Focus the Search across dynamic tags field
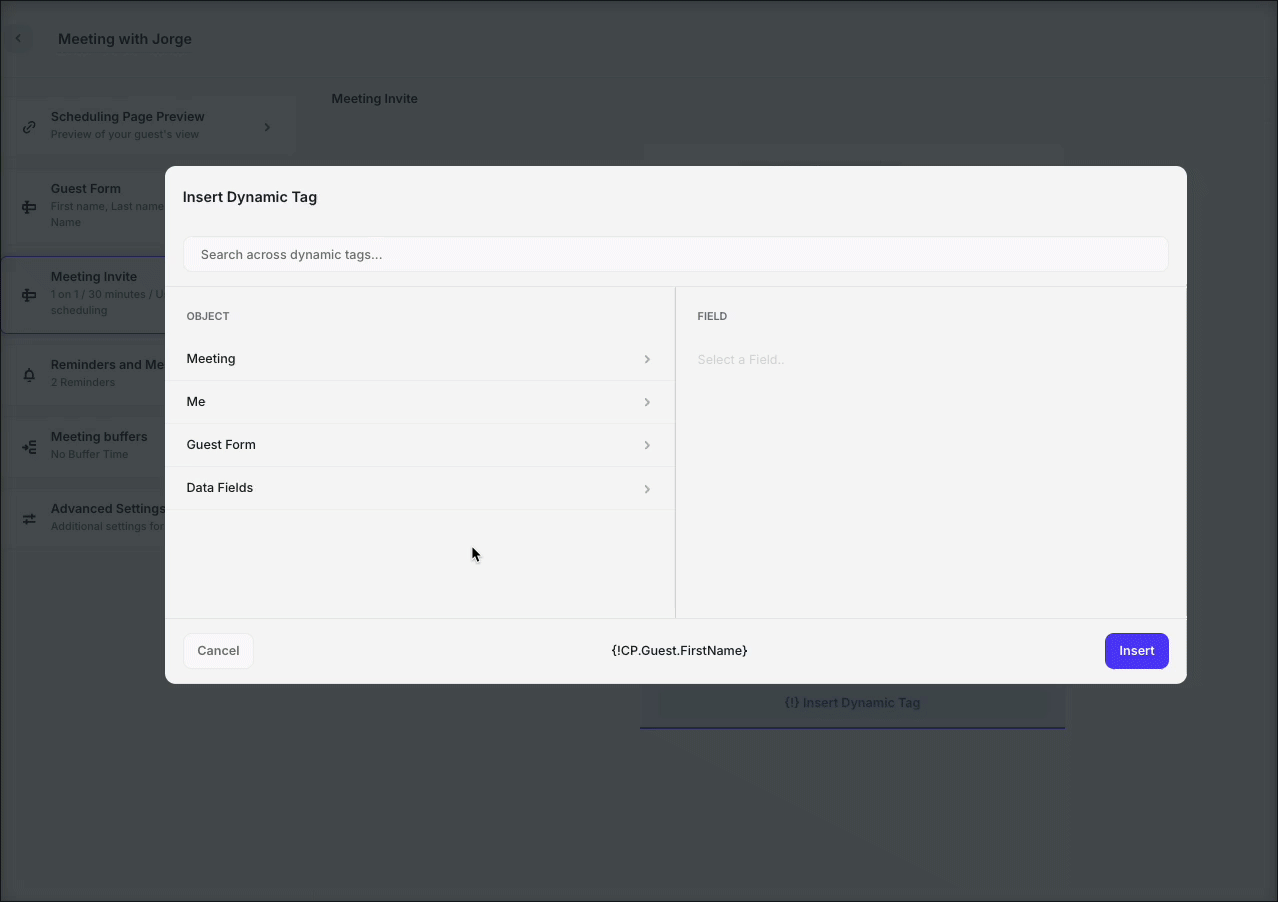 (675, 254)
